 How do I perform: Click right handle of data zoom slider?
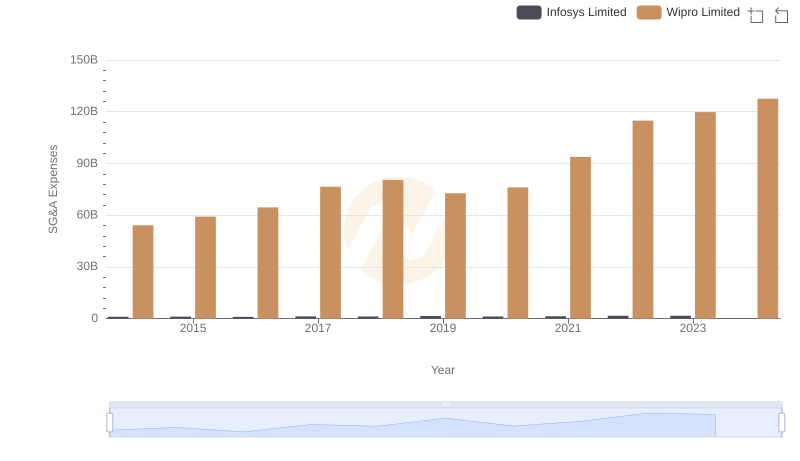coord(782,422)
